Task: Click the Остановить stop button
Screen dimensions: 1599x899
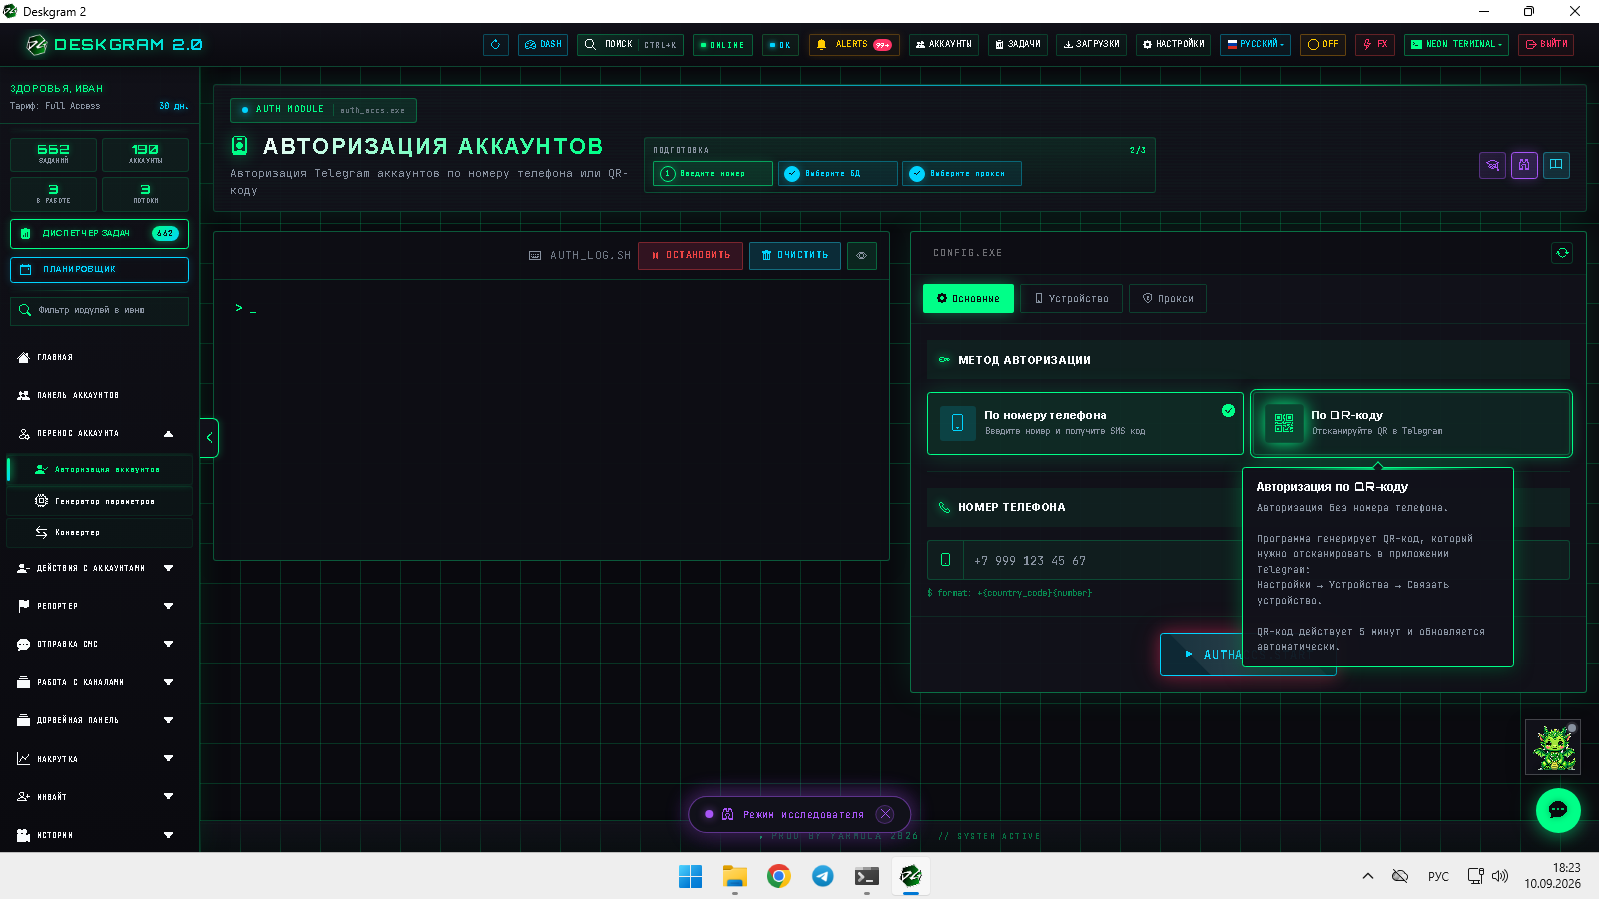Action: pyautogui.click(x=690, y=256)
